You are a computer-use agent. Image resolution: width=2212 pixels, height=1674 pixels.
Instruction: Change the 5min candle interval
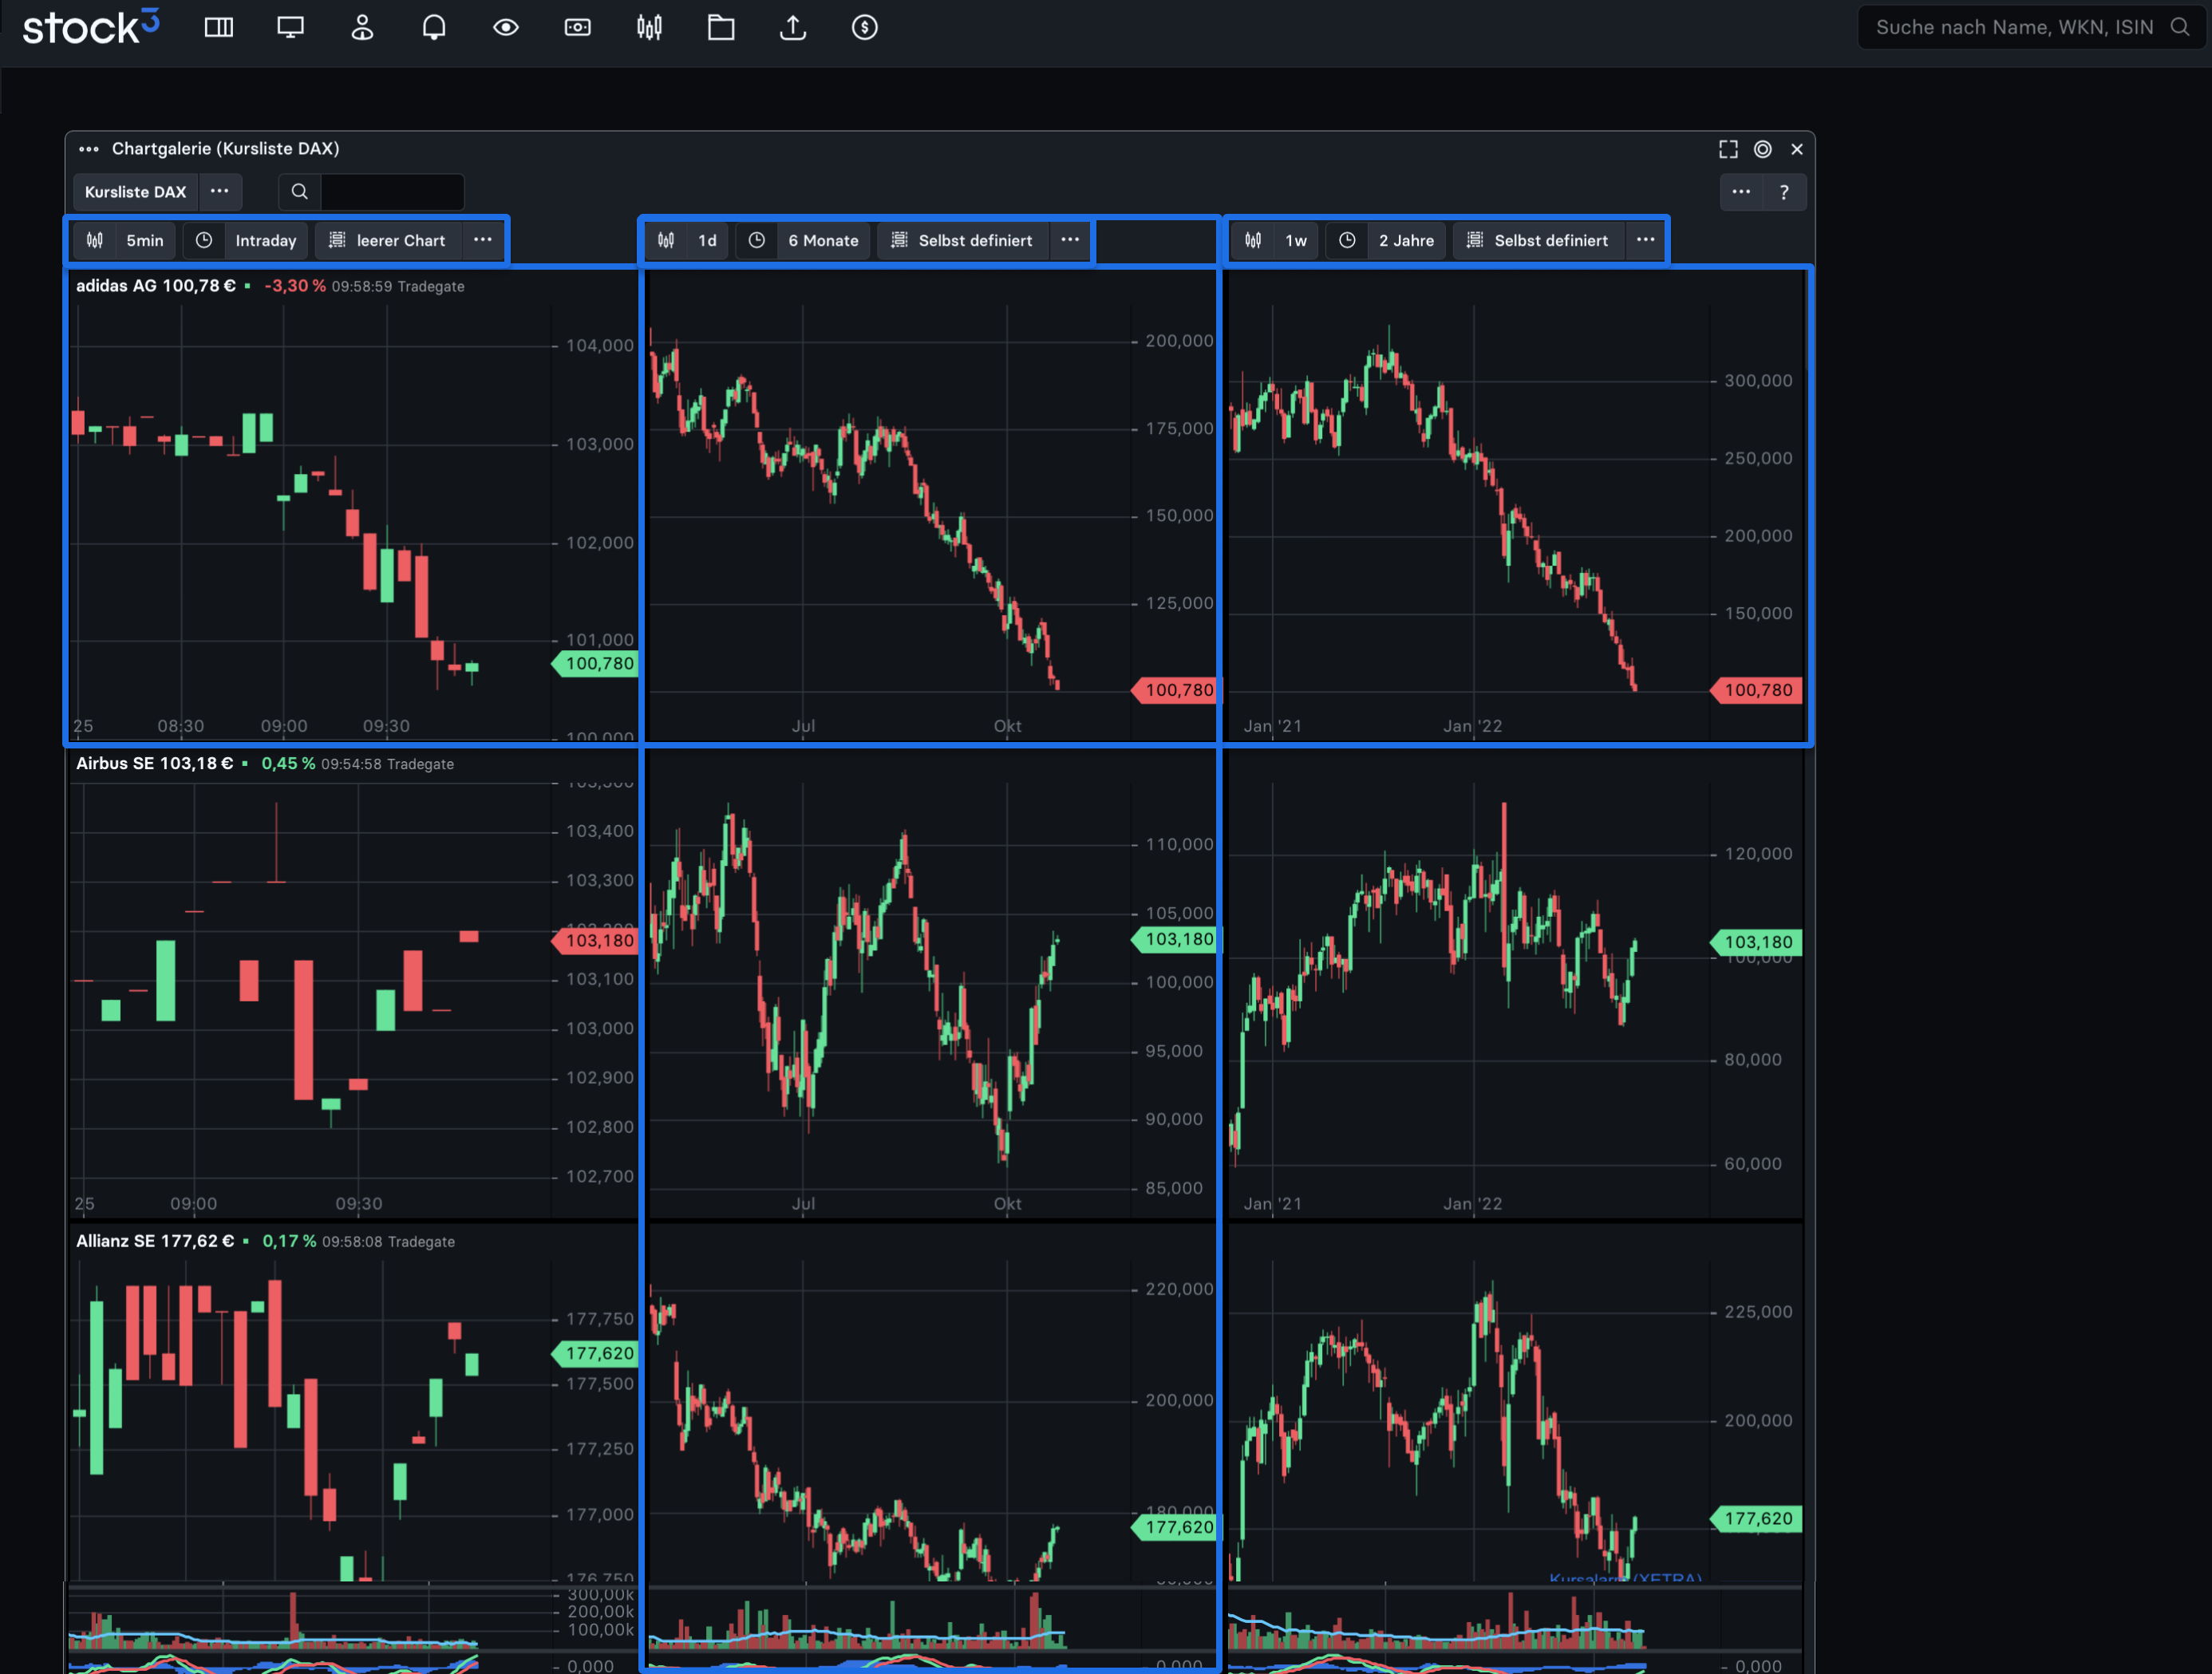click(x=145, y=240)
